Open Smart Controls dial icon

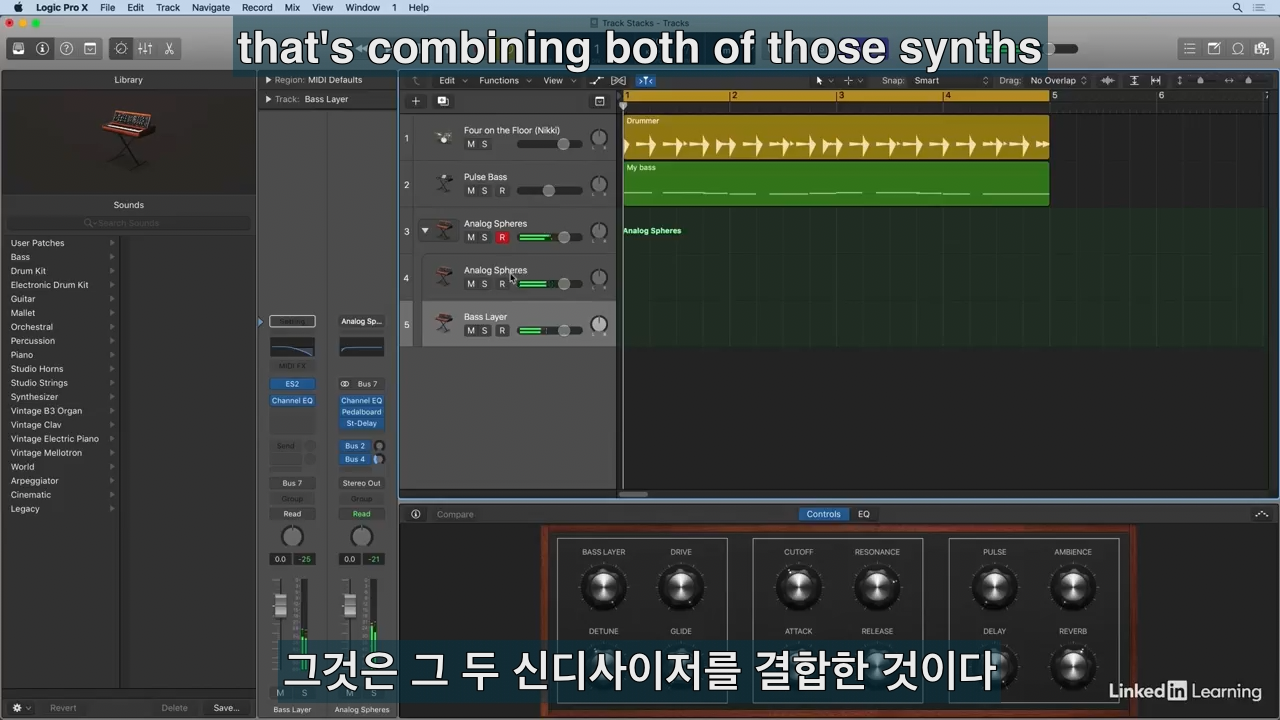click(121, 48)
